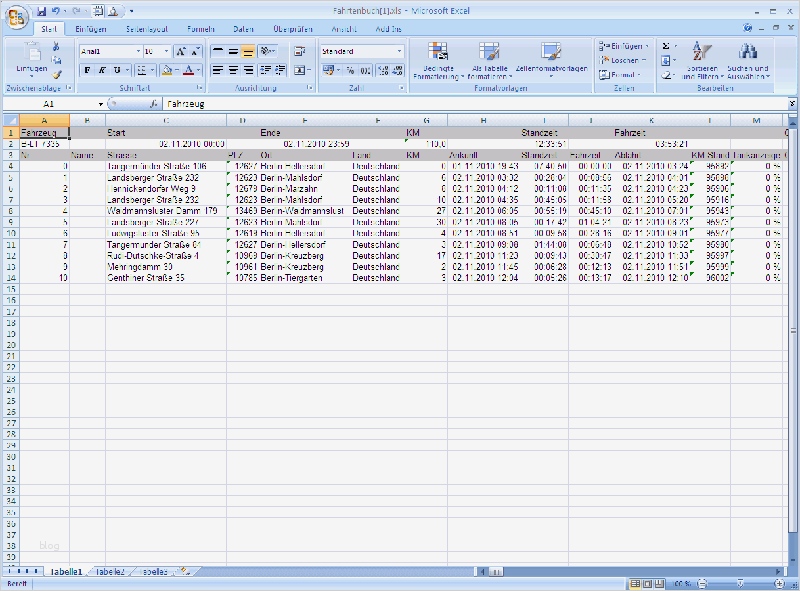
Task: Expand Schriftart dialog launcher
Action: pos(199,88)
